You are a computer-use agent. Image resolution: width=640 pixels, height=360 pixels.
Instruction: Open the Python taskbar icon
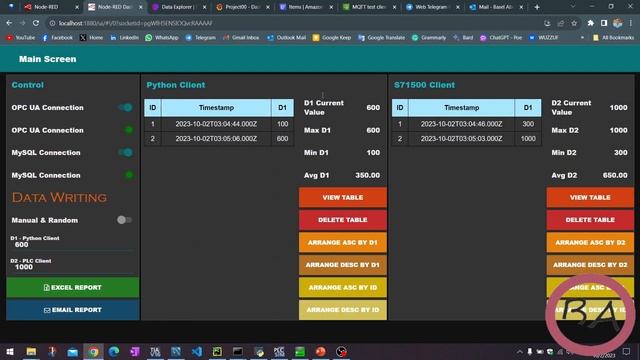pos(259,351)
